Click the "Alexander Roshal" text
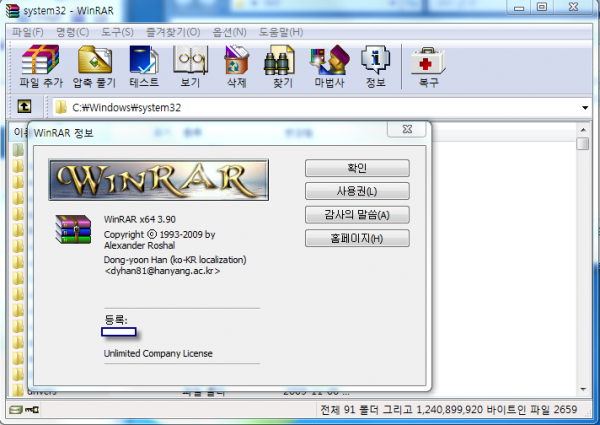The height and width of the screenshot is (425, 600). click(140, 246)
